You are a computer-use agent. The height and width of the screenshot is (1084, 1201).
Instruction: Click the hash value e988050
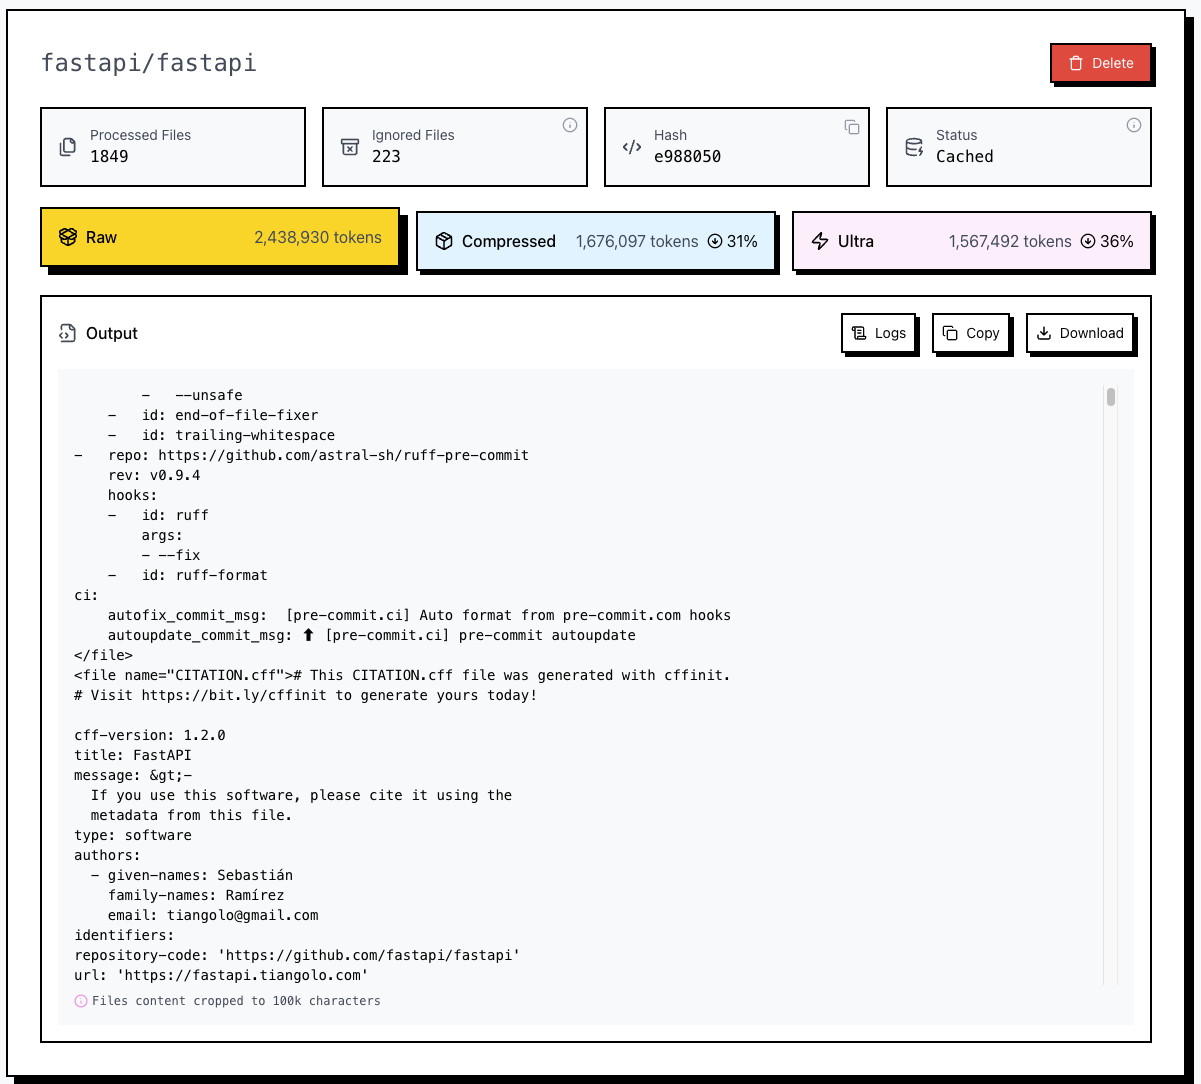[x=687, y=156]
